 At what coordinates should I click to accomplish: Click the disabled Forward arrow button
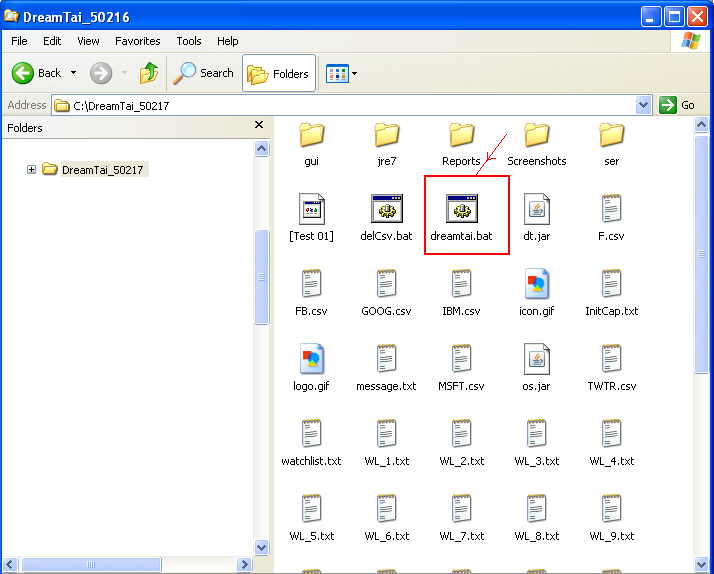click(x=101, y=73)
